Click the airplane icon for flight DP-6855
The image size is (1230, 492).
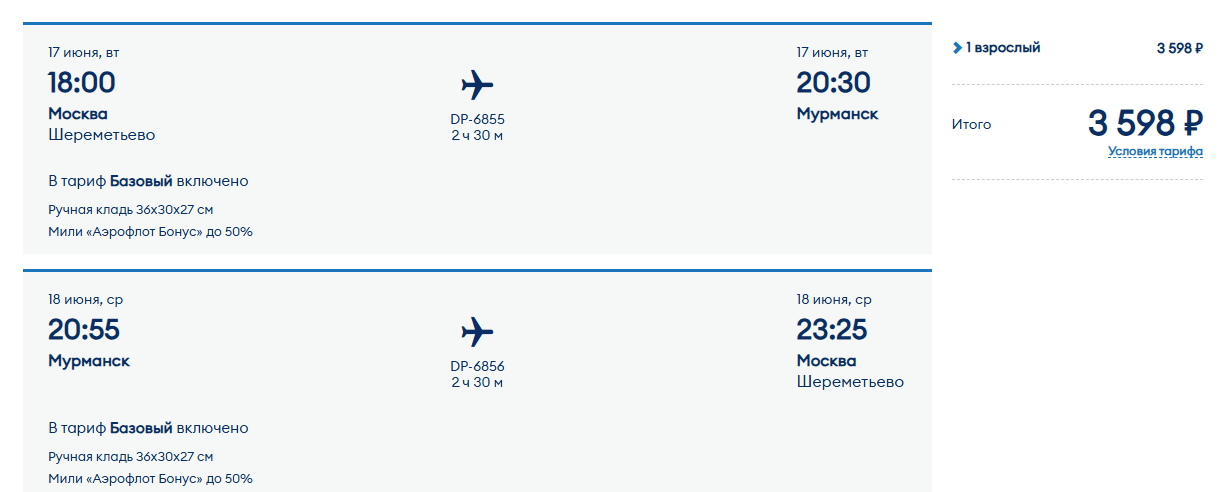click(477, 85)
